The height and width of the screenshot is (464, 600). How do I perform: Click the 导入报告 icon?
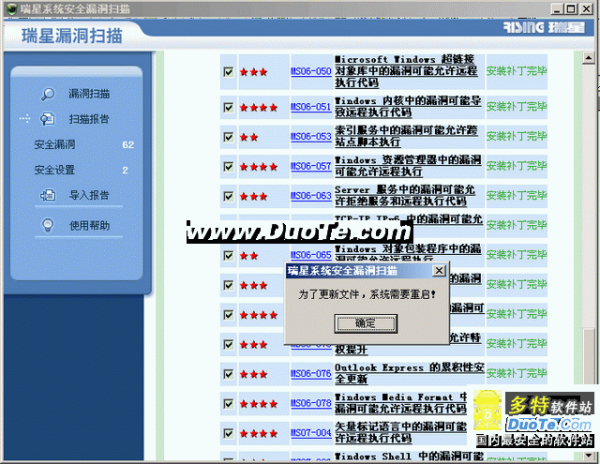48,195
